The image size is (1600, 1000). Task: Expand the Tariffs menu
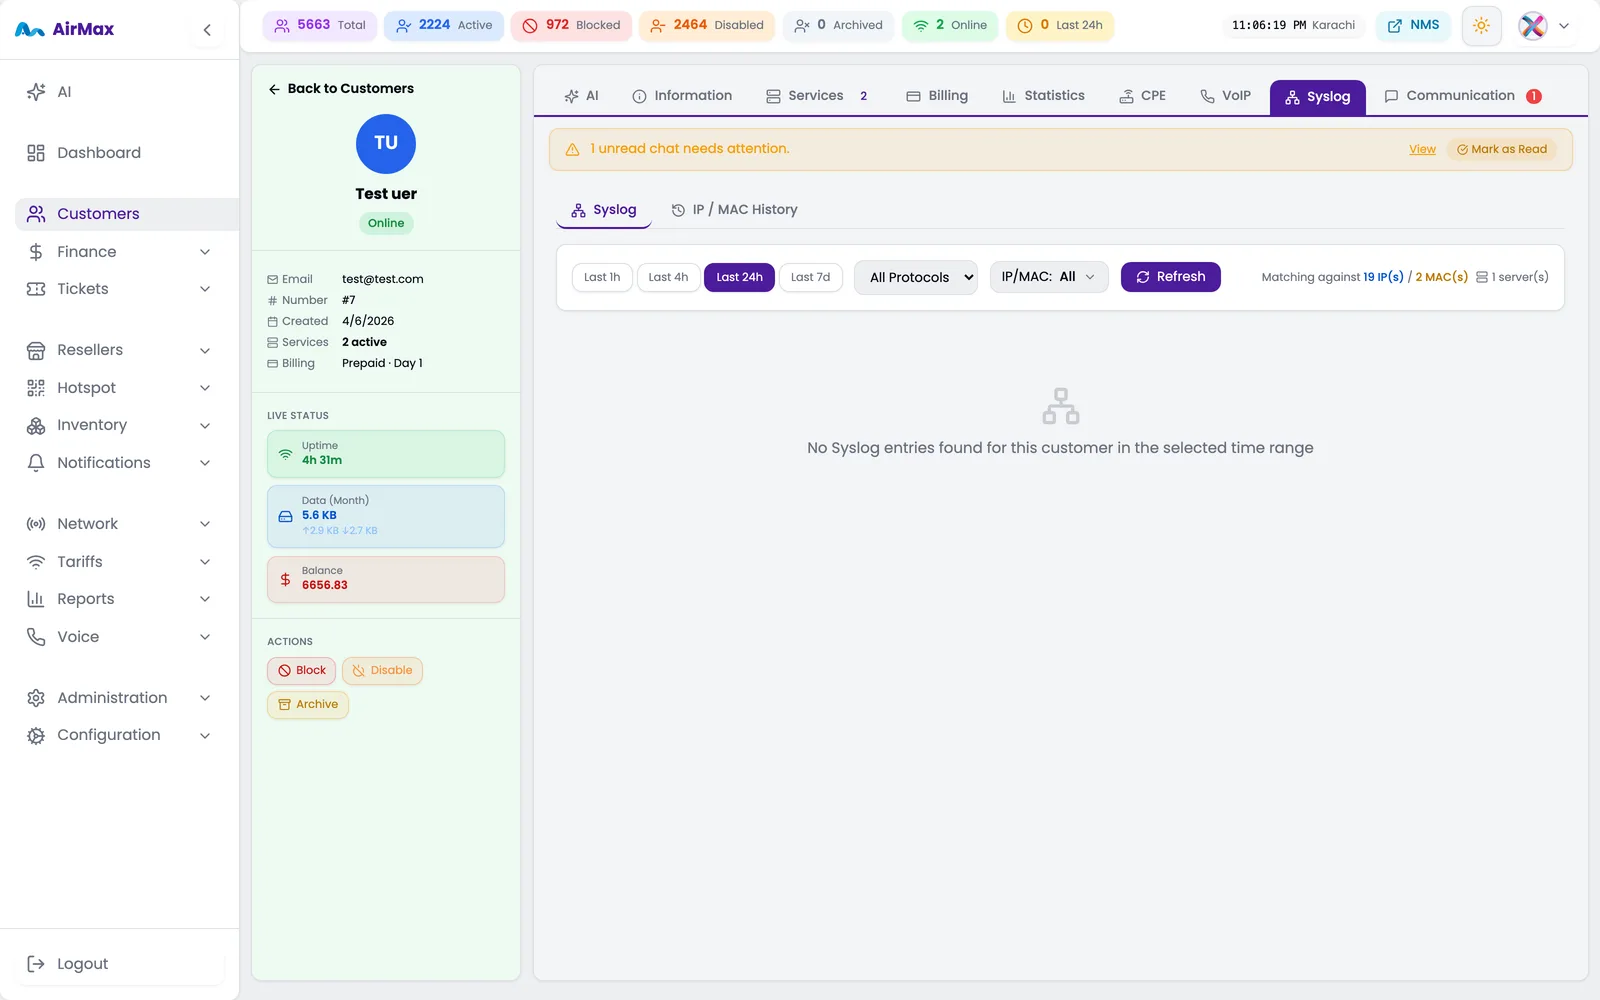pos(119,562)
